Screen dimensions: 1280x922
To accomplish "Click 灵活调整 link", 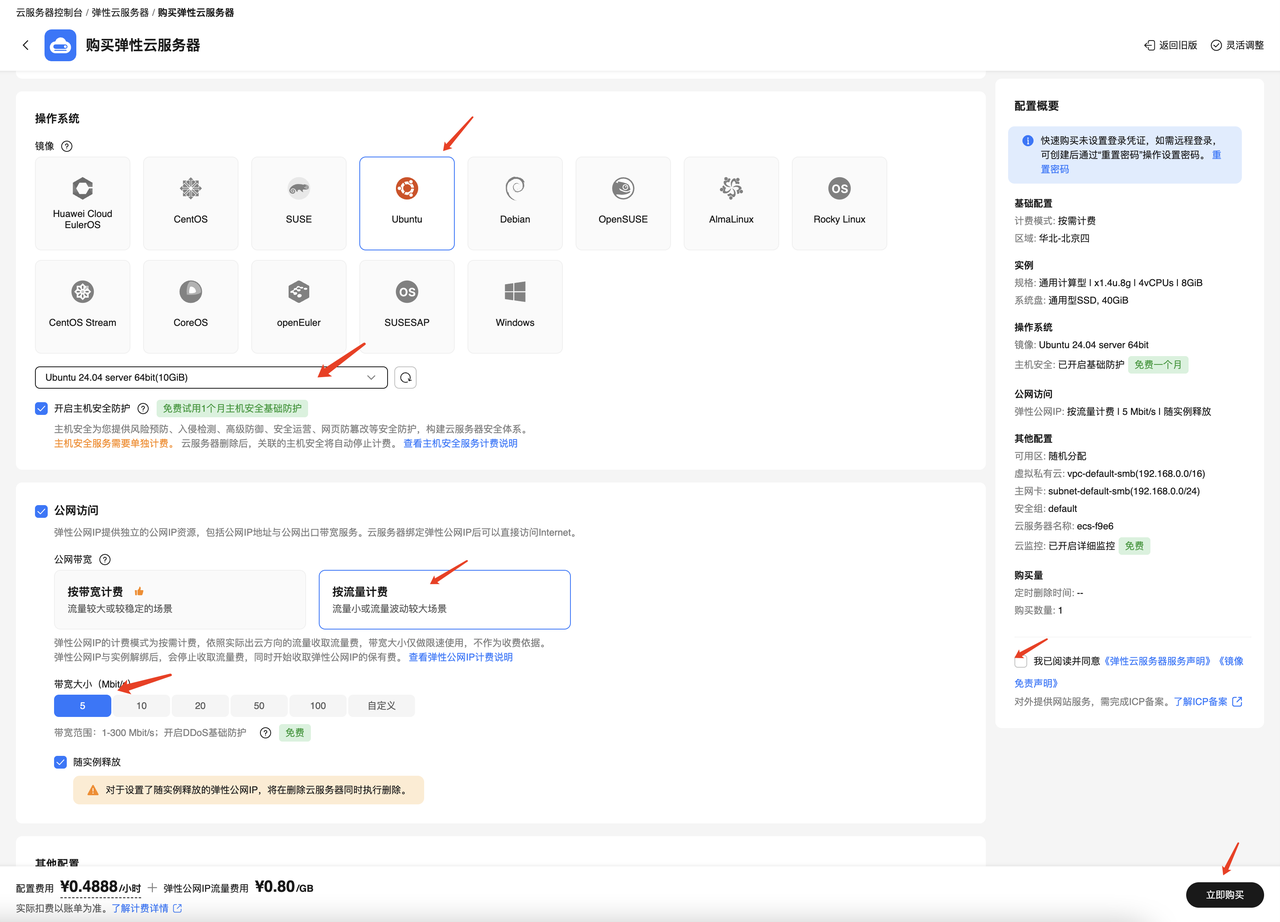I will [x=1245, y=46].
